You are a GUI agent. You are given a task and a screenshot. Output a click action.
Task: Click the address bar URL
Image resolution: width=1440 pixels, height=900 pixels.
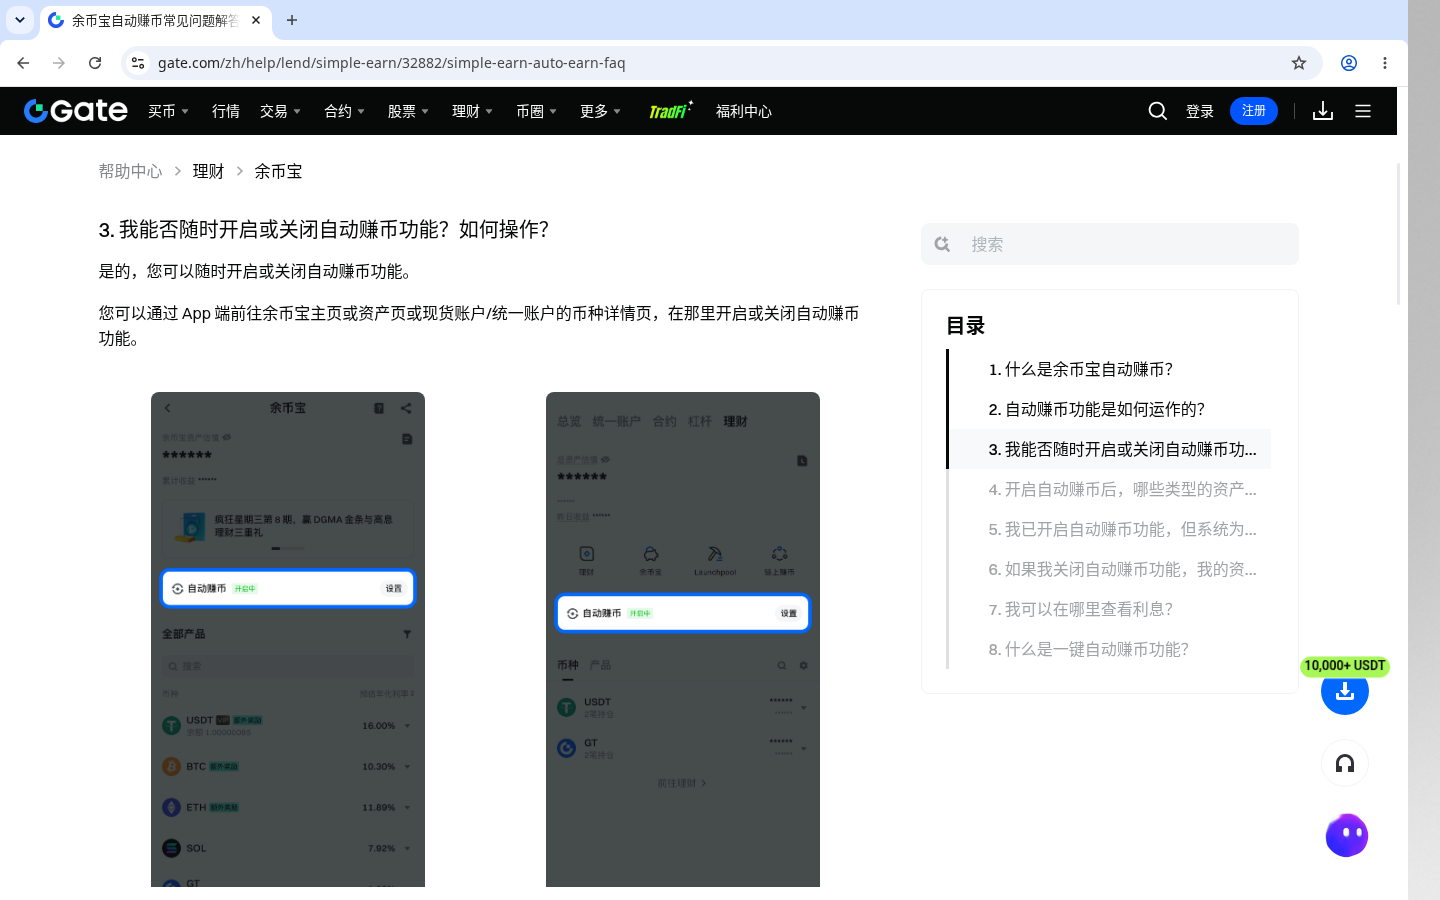(391, 63)
